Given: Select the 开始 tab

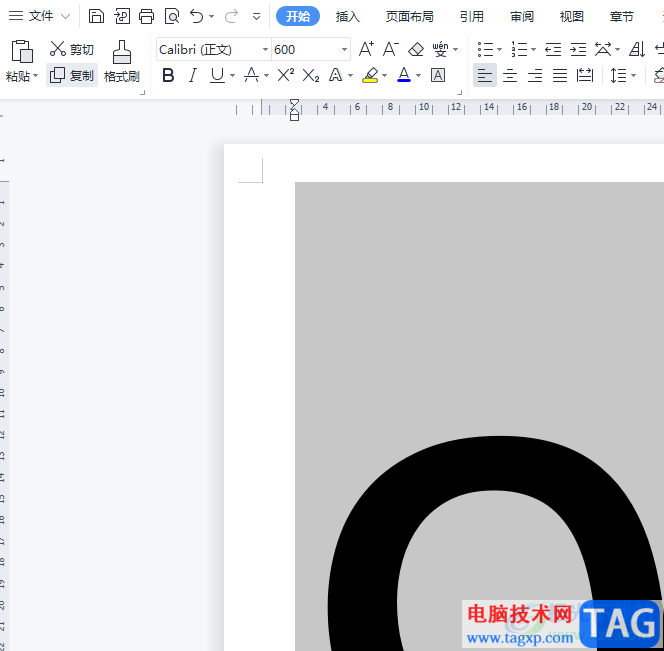Looking at the screenshot, I should [298, 17].
